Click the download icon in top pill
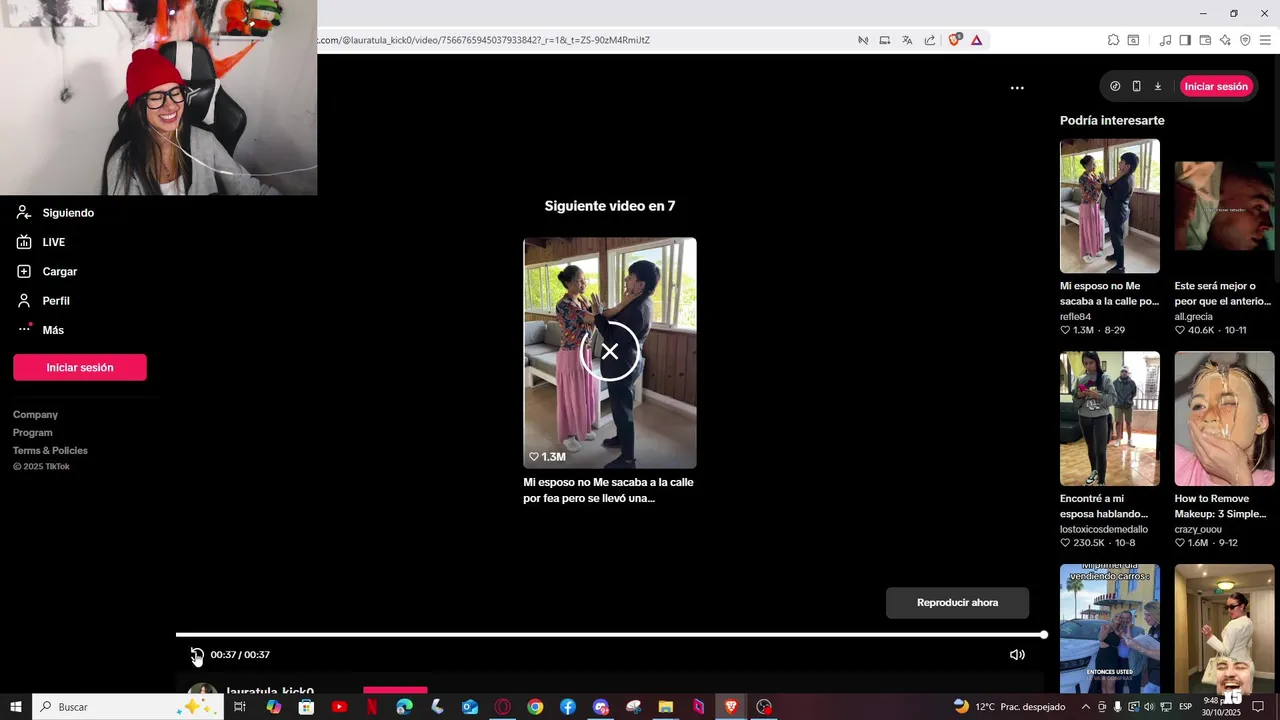Screen dimensions: 1280x720 tap(1158, 86)
